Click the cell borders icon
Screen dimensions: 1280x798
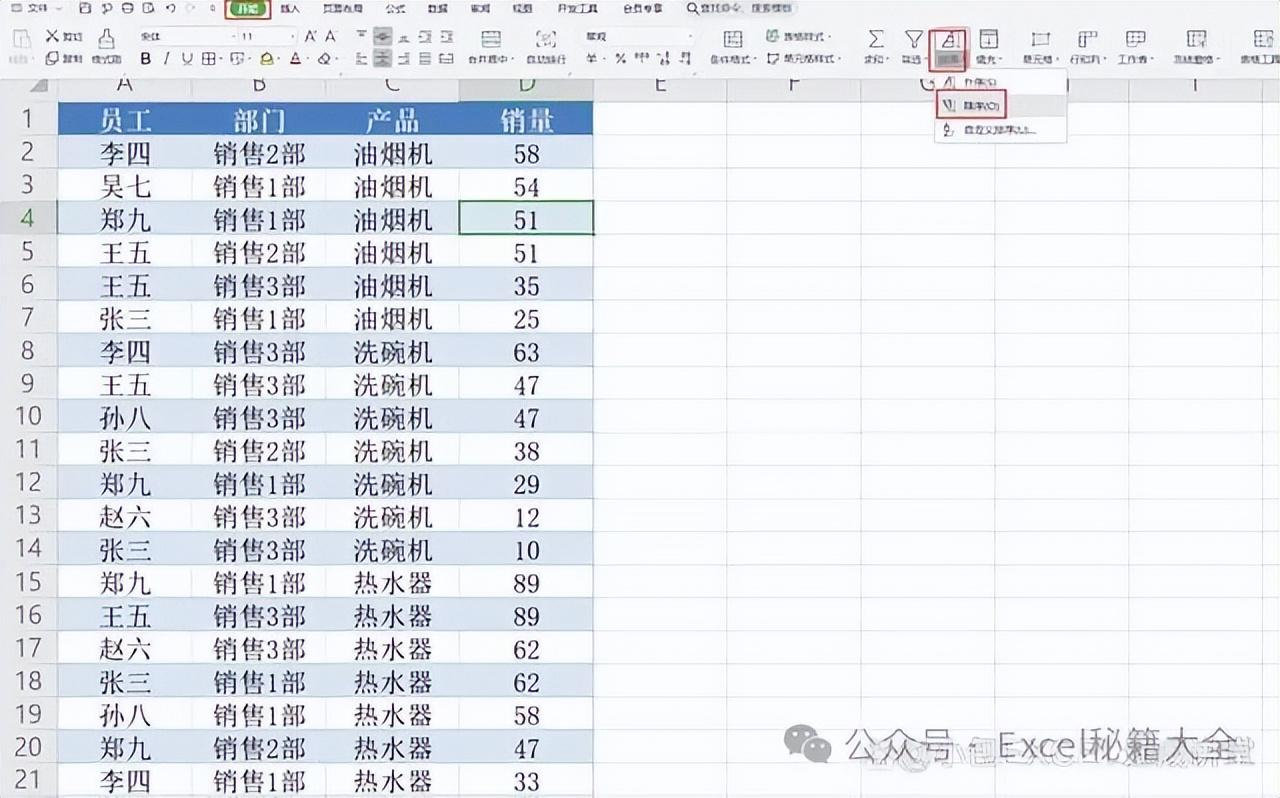pyautogui.click(x=208, y=59)
